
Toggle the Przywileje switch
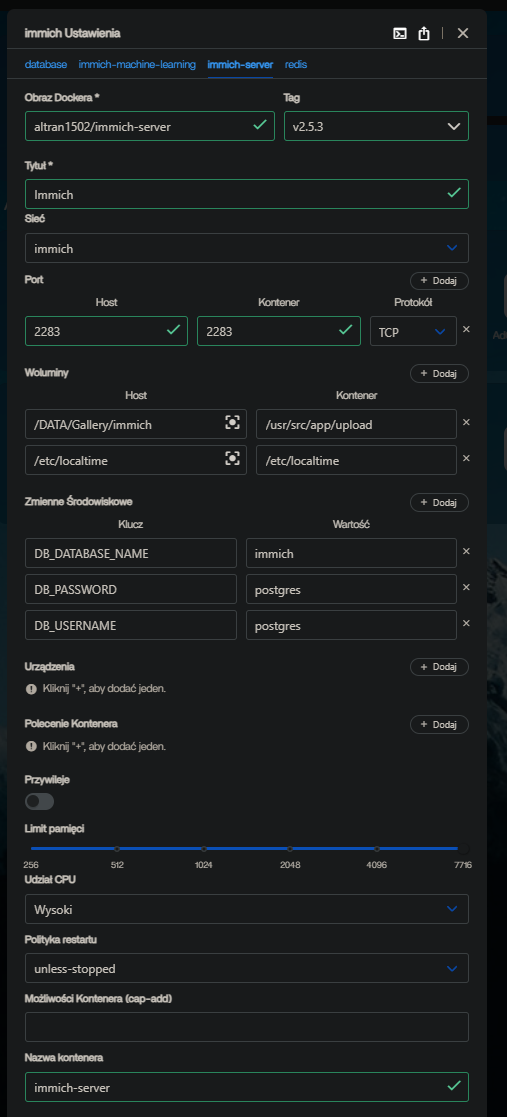tap(40, 801)
